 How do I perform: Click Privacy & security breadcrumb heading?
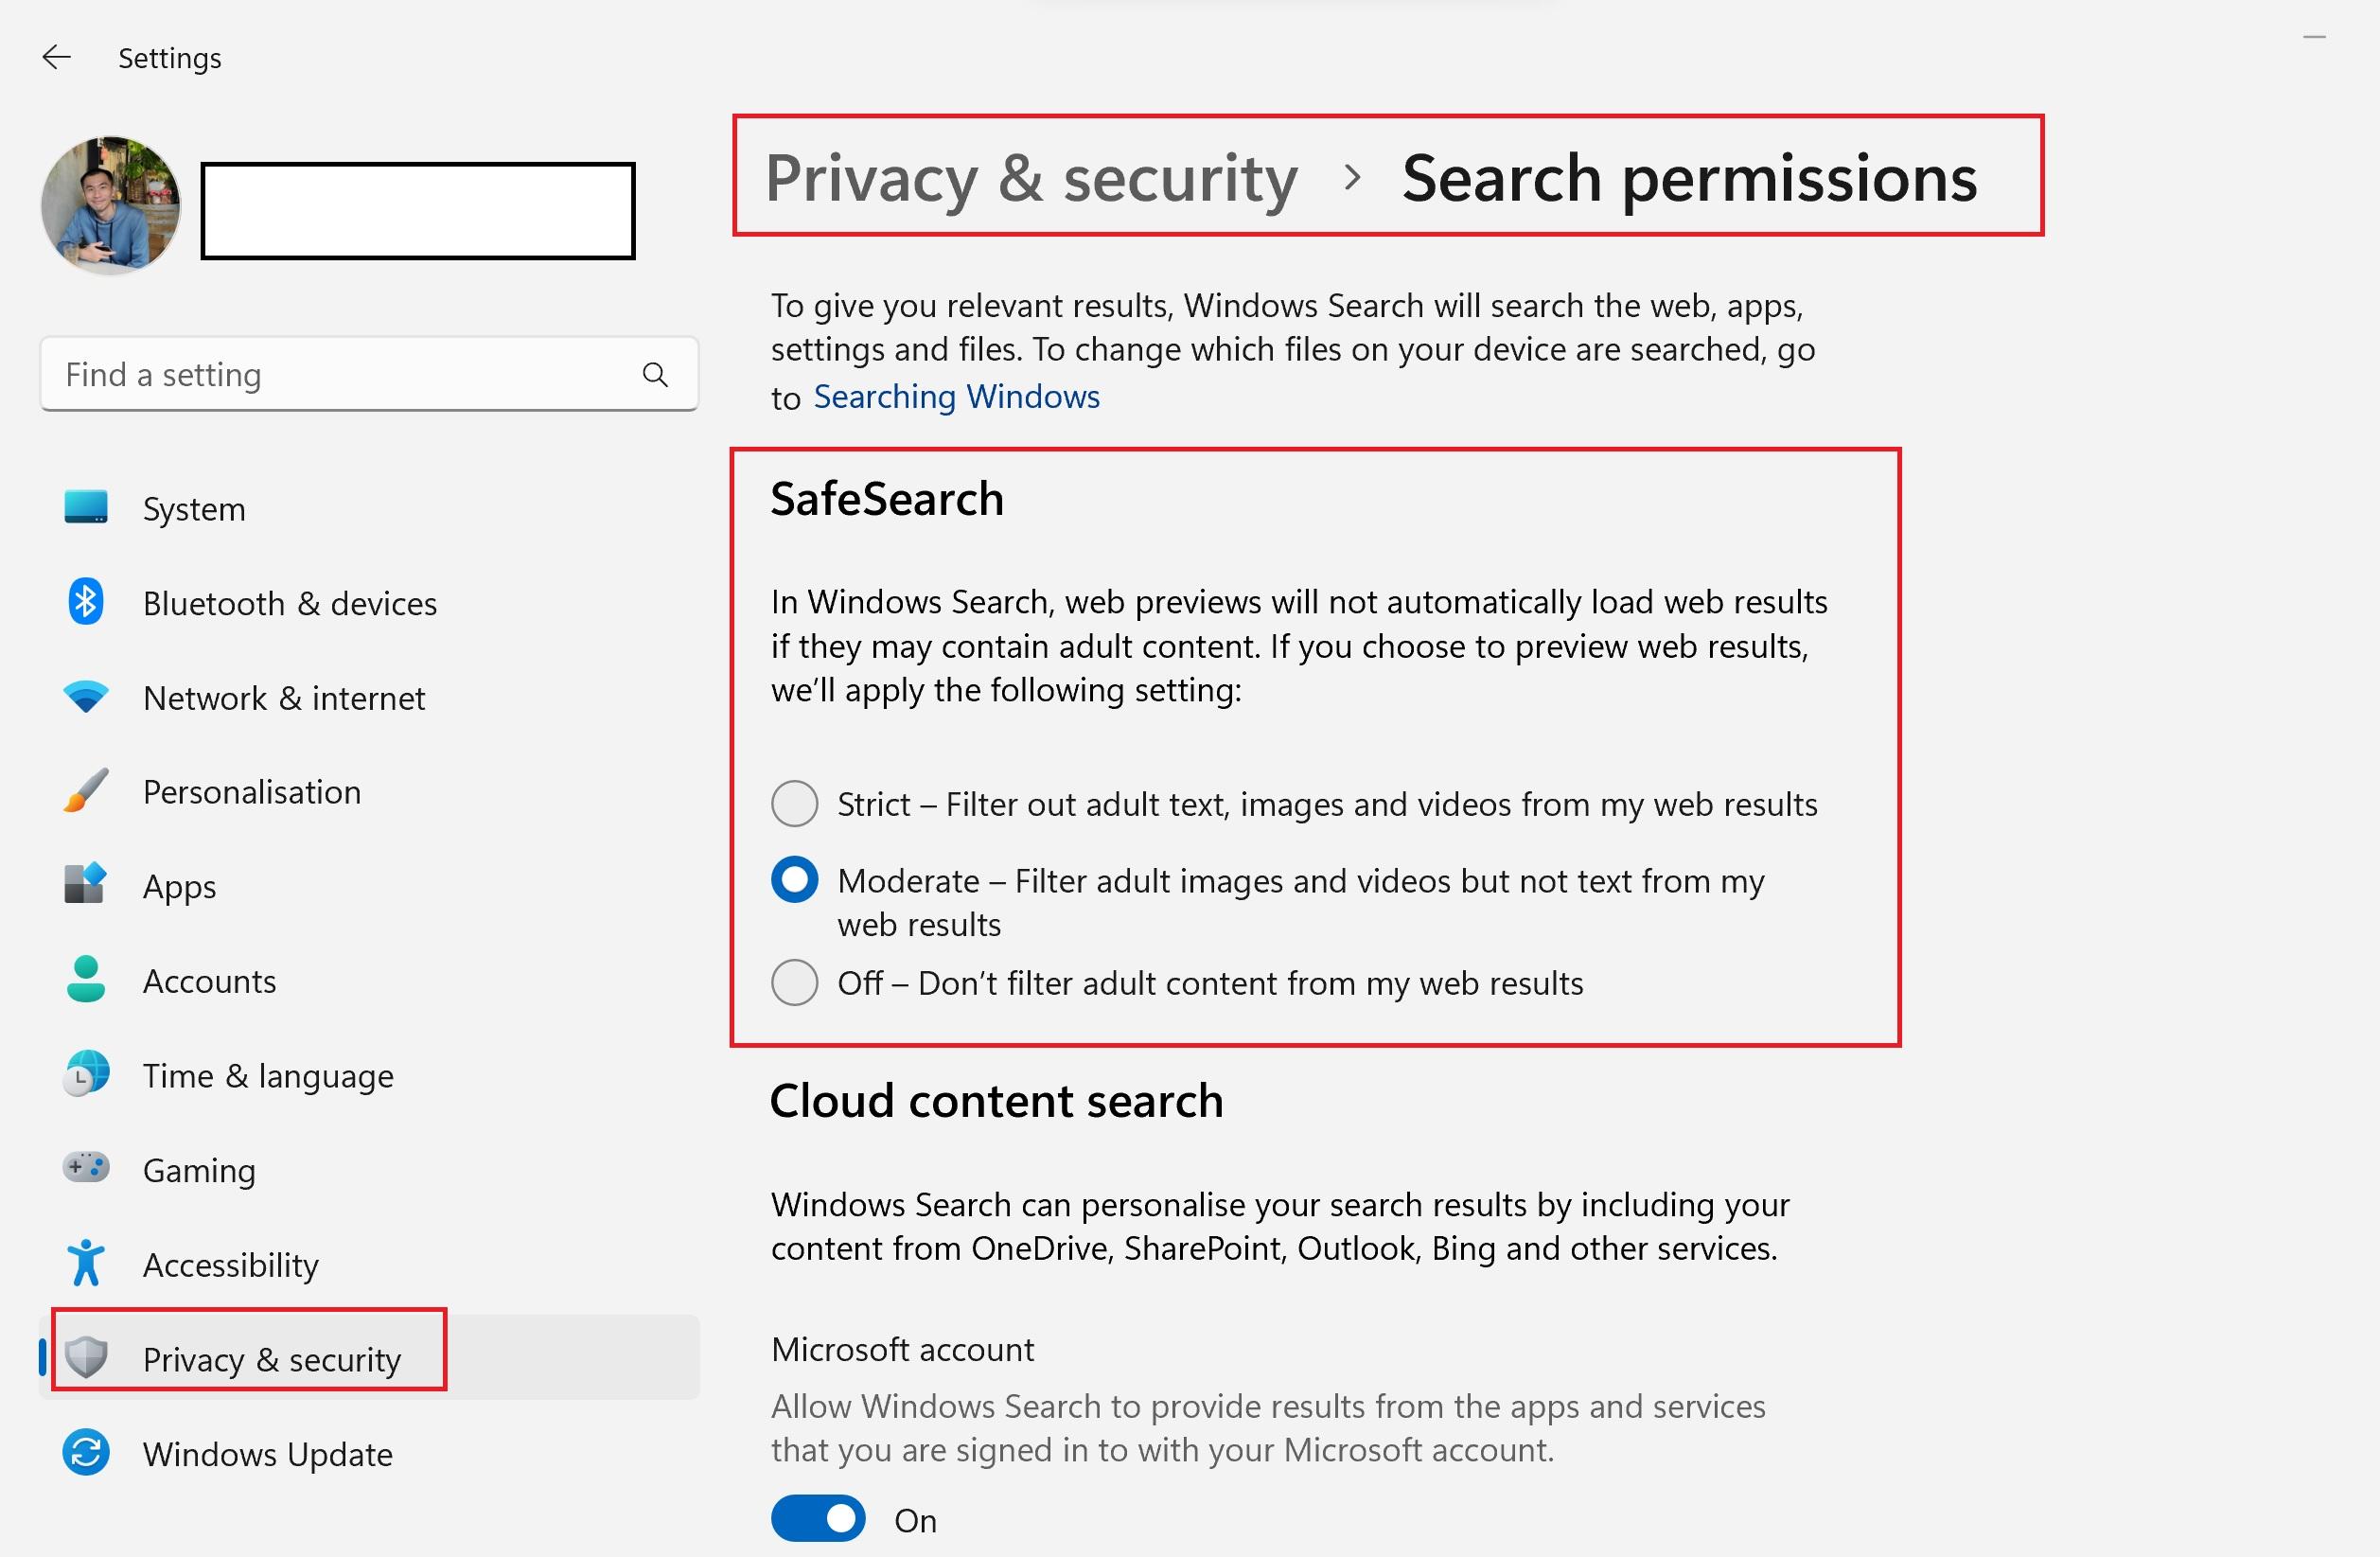(1031, 179)
